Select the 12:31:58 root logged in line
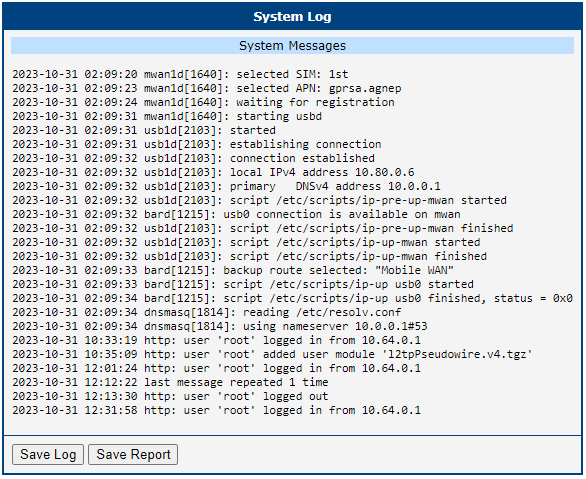The height and width of the screenshot is (479, 586). 216,411
